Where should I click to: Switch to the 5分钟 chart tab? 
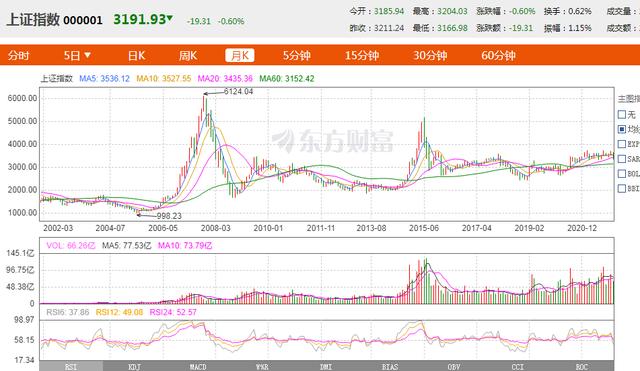[x=297, y=56]
